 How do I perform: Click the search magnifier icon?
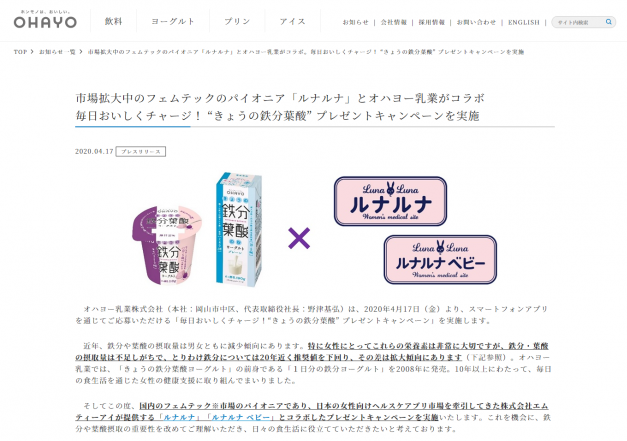click(609, 22)
